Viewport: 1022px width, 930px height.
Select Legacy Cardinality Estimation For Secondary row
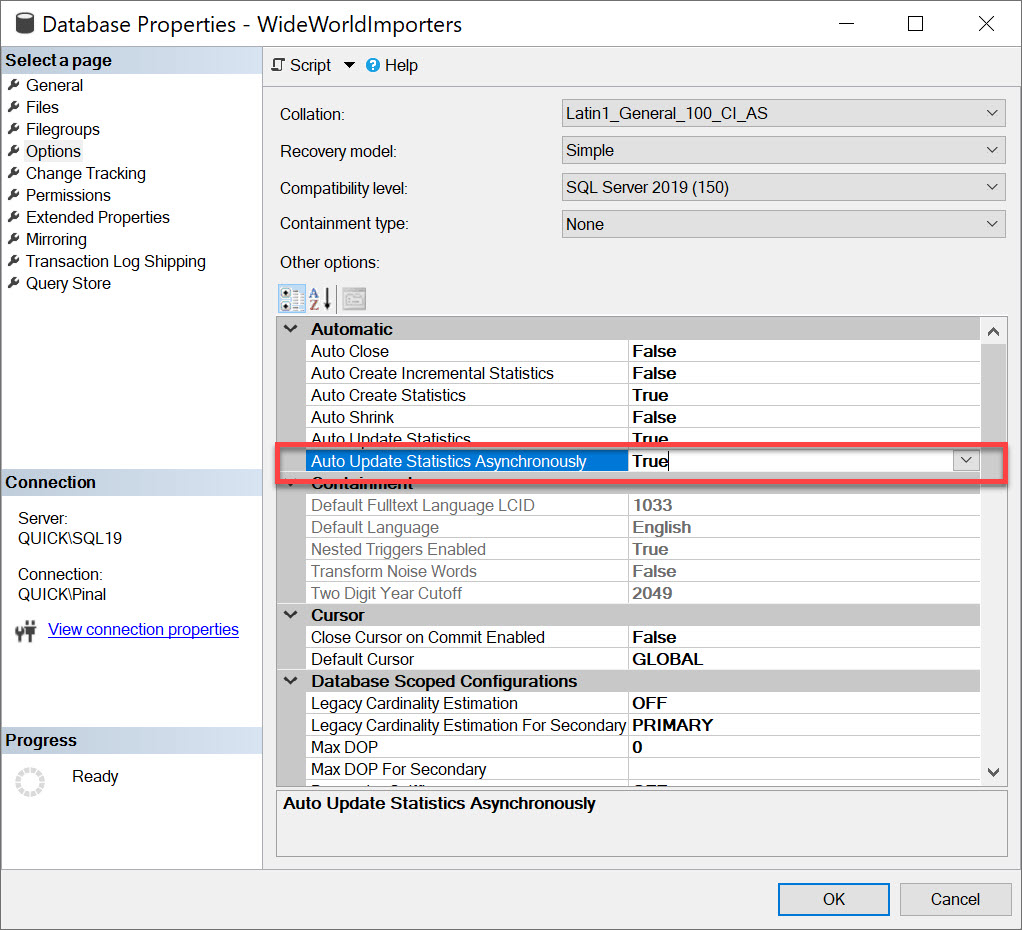point(642,725)
